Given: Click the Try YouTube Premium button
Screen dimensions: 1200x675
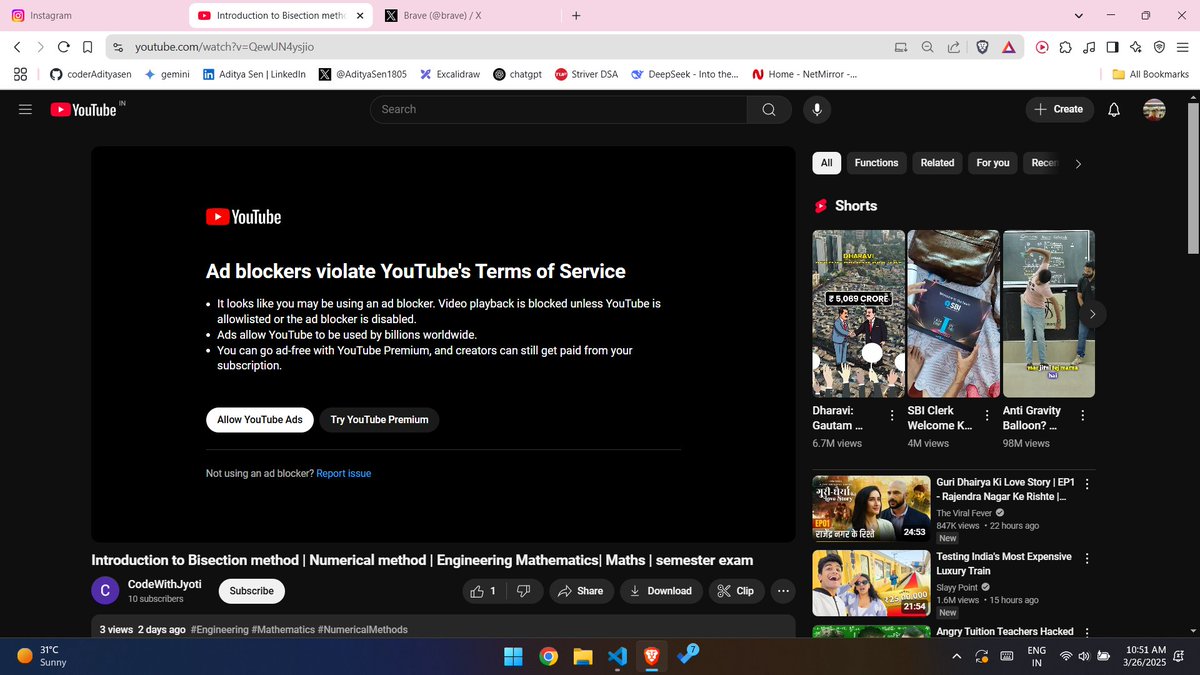Looking at the screenshot, I should (x=379, y=420).
